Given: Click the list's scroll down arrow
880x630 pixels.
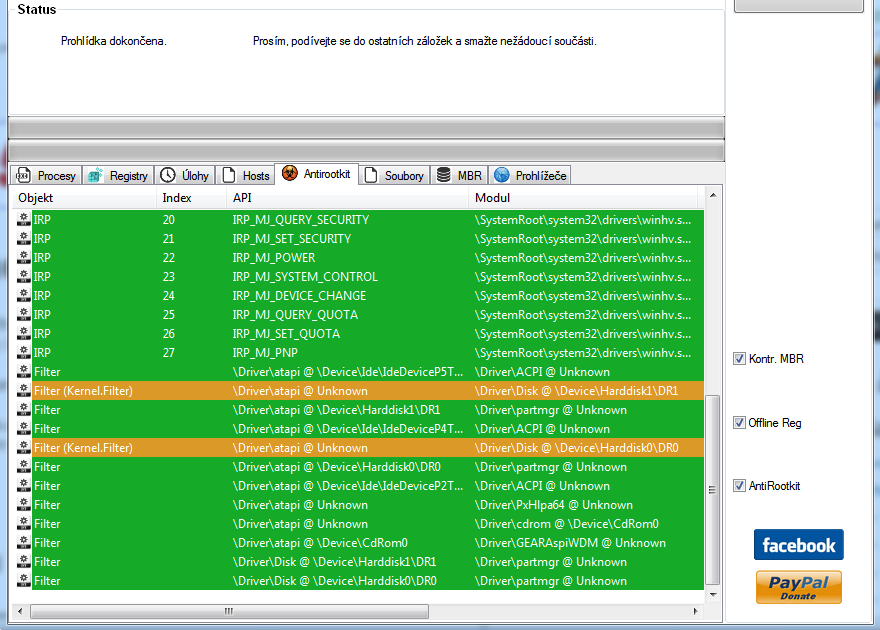Looking at the screenshot, I should click(713, 595).
